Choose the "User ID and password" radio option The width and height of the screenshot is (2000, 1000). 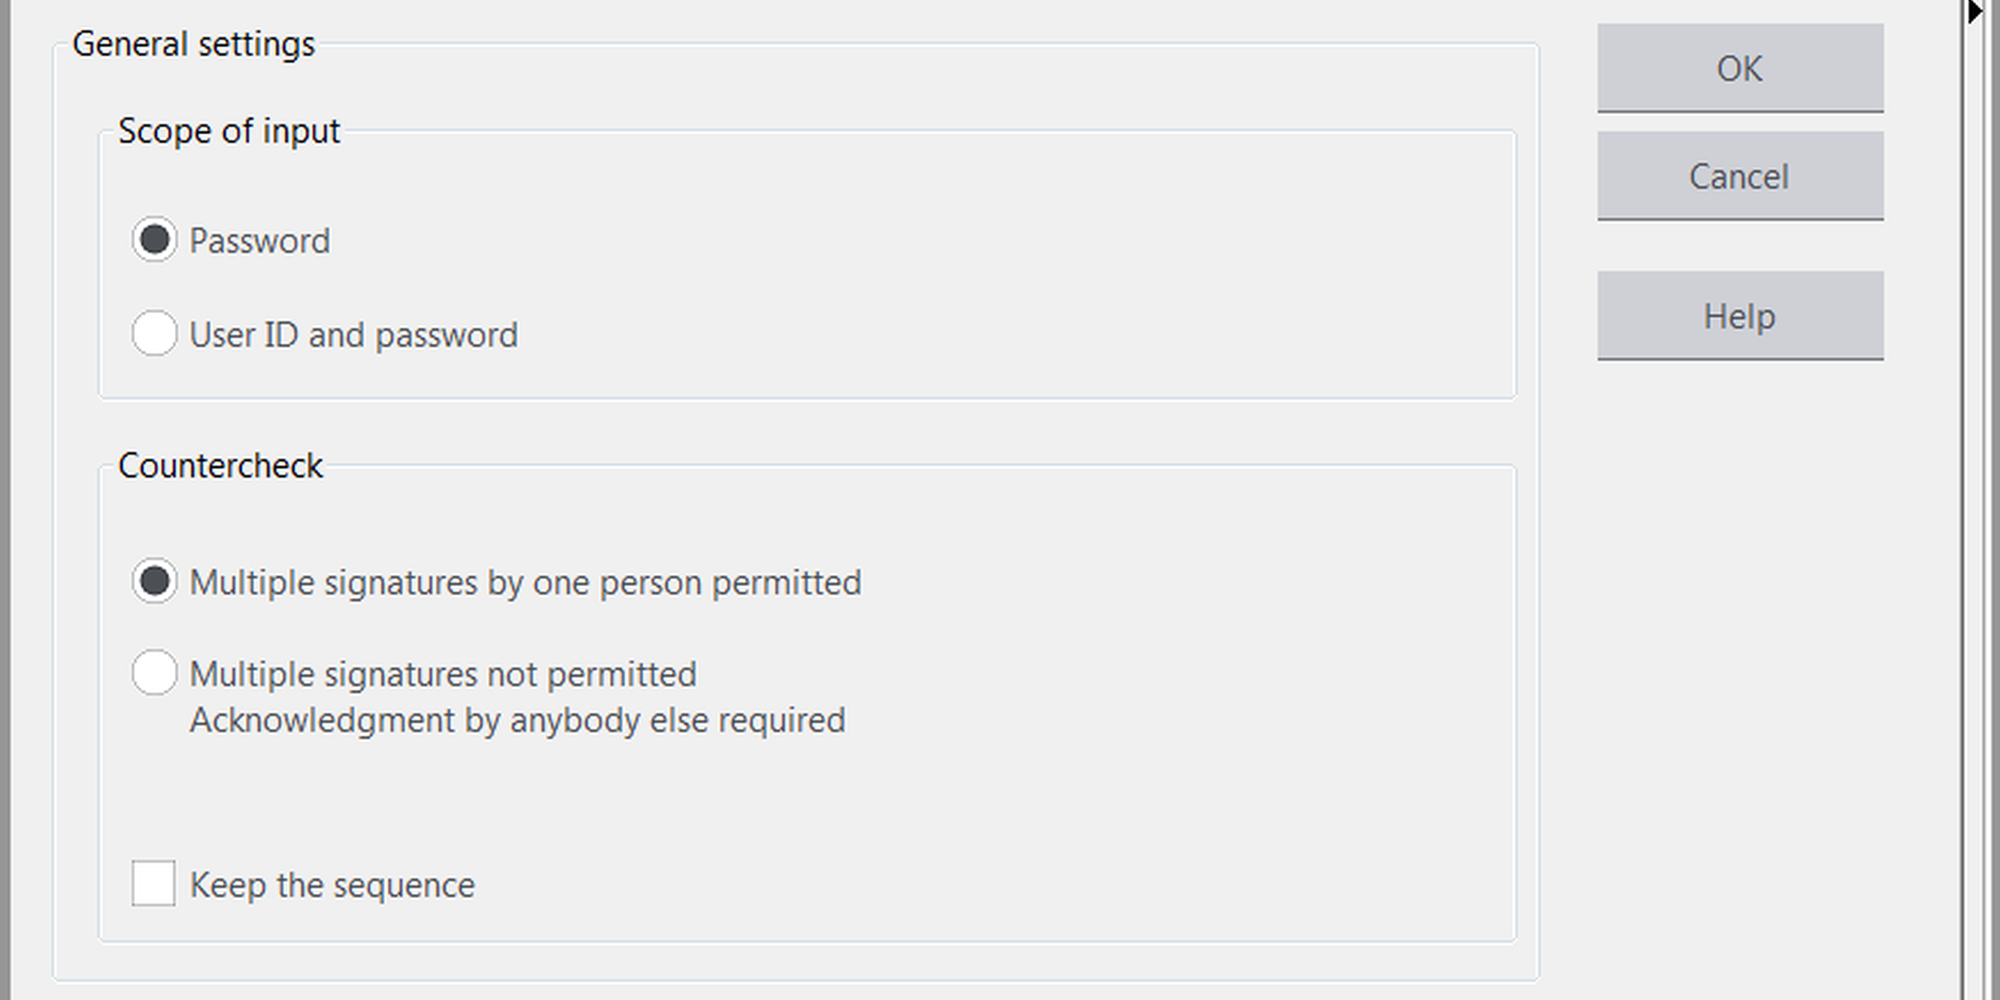[154, 333]
